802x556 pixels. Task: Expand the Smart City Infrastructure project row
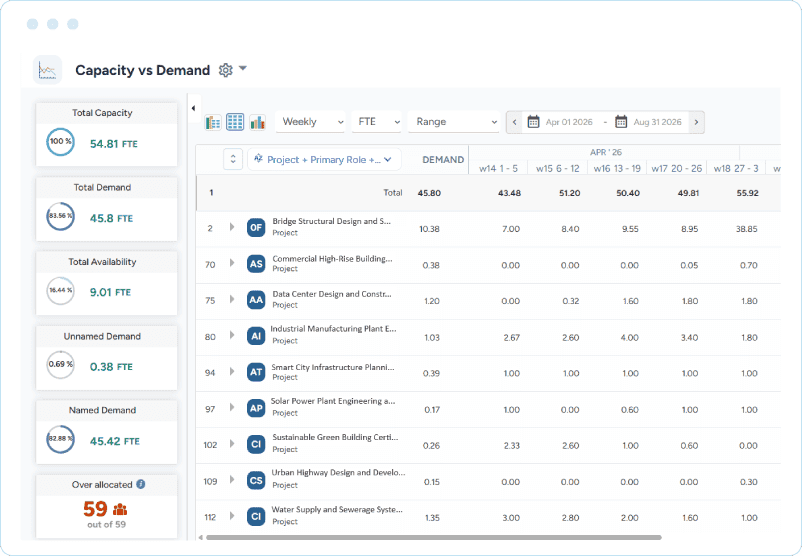(x=232, y=371)
